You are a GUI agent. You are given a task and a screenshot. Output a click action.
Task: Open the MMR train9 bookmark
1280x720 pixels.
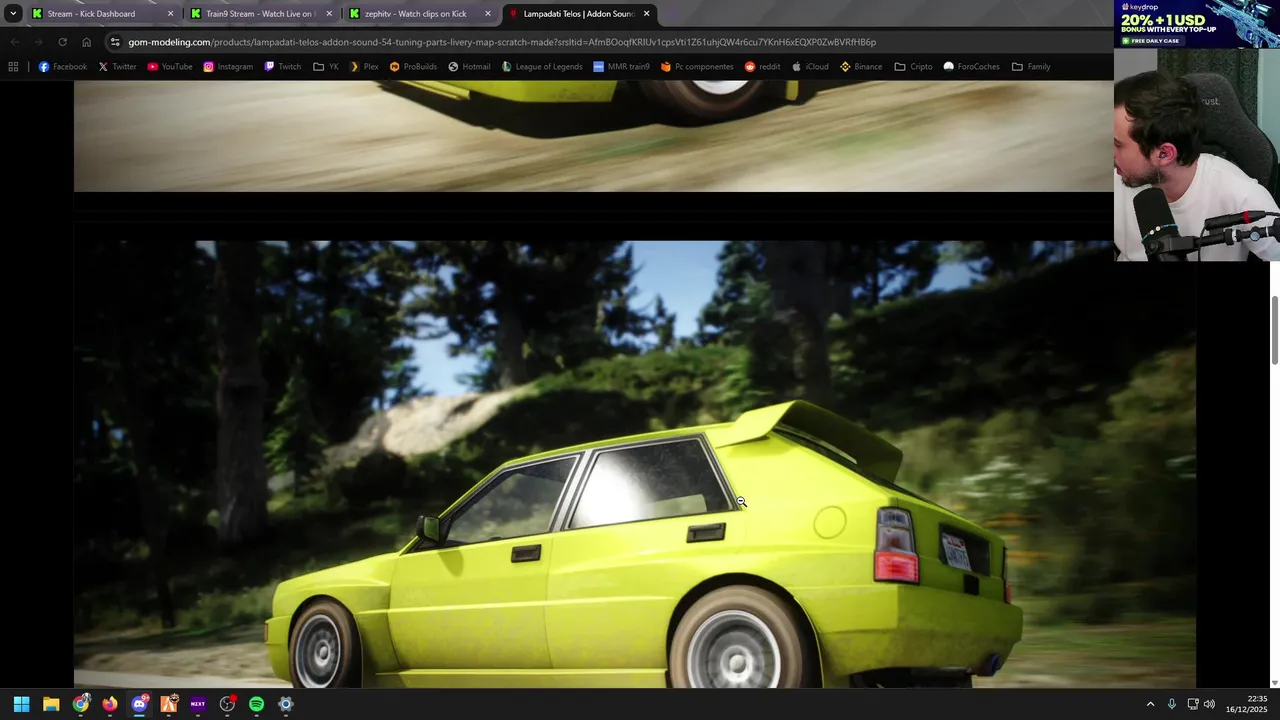(621, 67)
